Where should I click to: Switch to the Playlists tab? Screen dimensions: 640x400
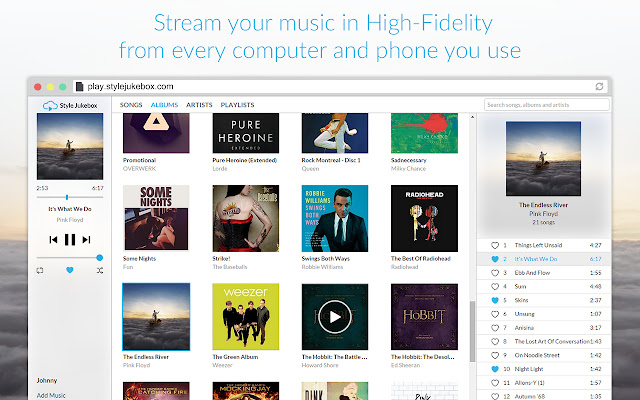tap(238, 105)
